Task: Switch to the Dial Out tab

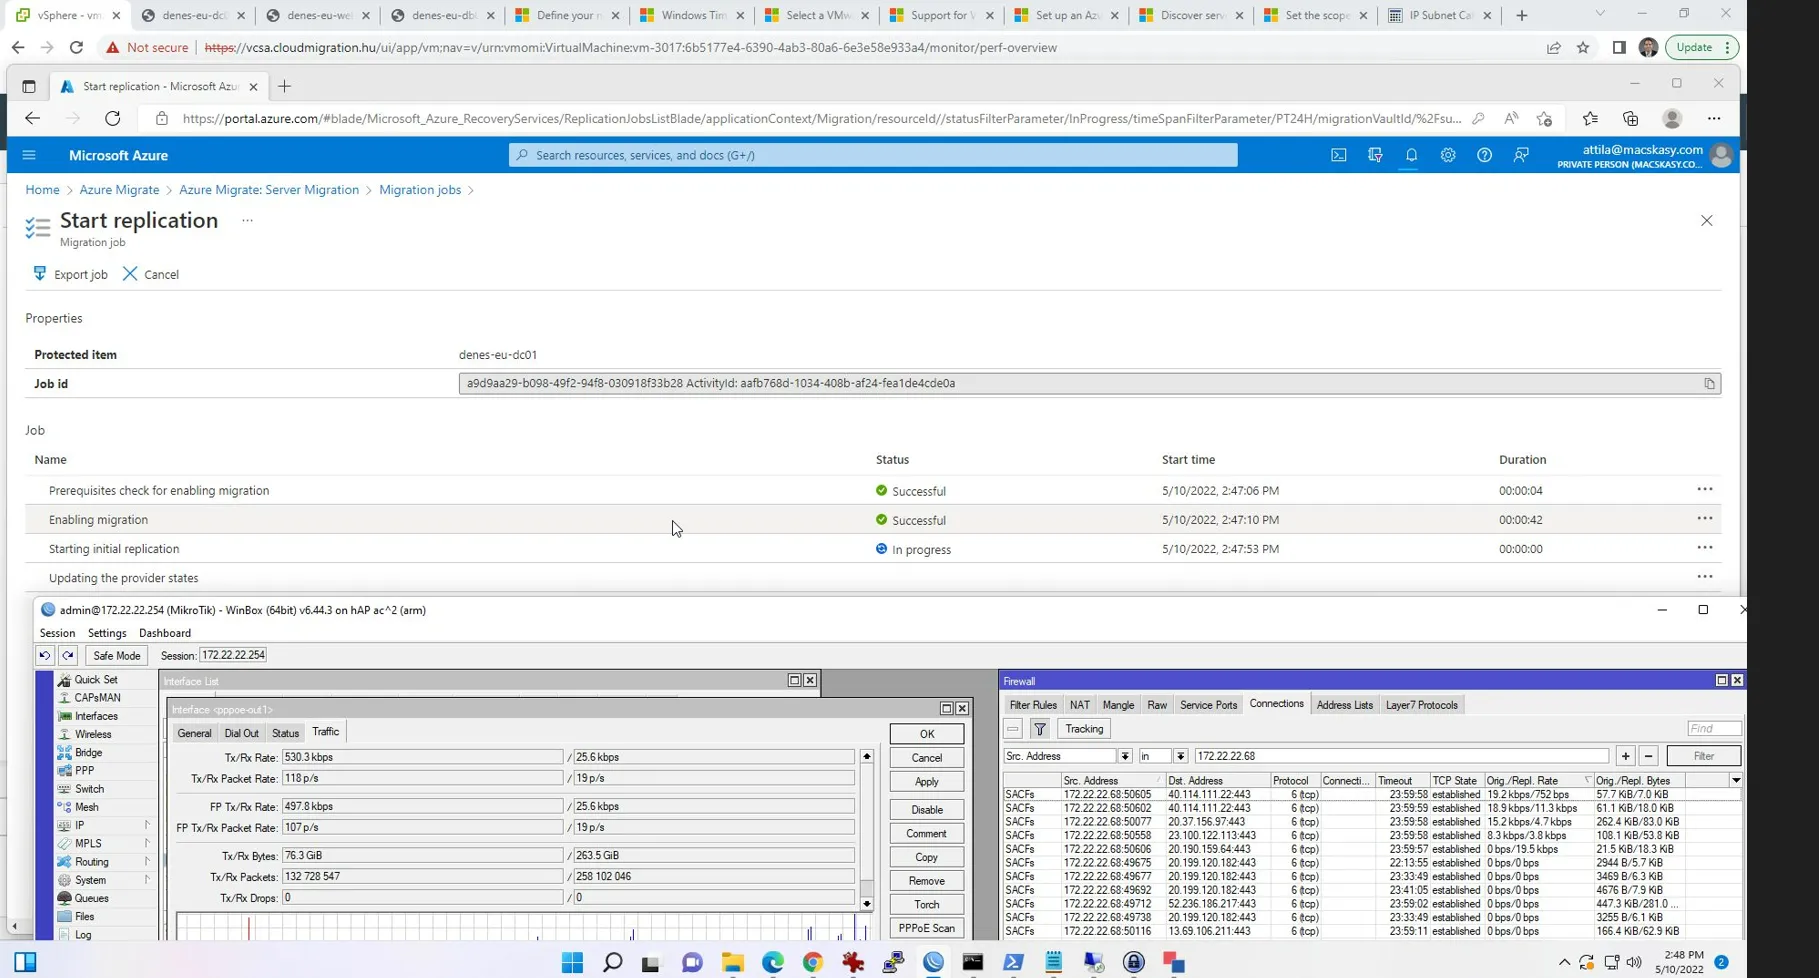Action: click(241, 733)
